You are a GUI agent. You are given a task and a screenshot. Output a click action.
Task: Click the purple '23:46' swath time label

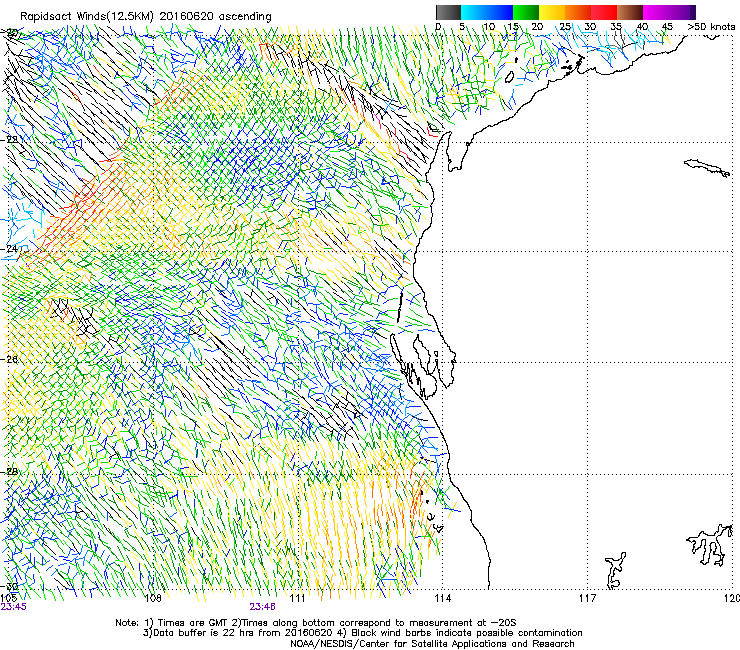pyautogui.click(x=262, y=607)
